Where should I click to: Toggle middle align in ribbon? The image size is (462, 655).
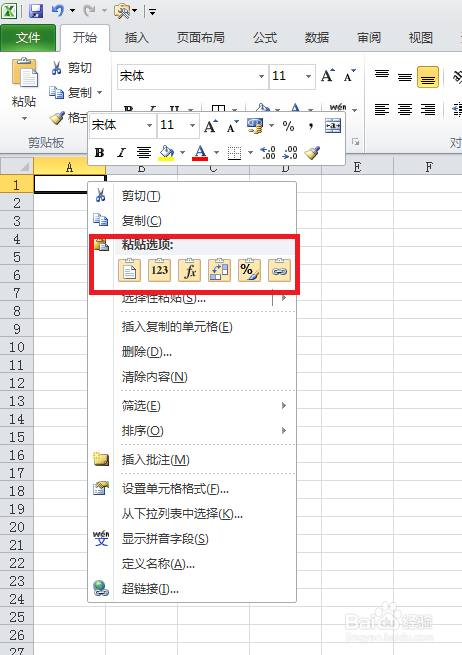[x=405, y=76]
